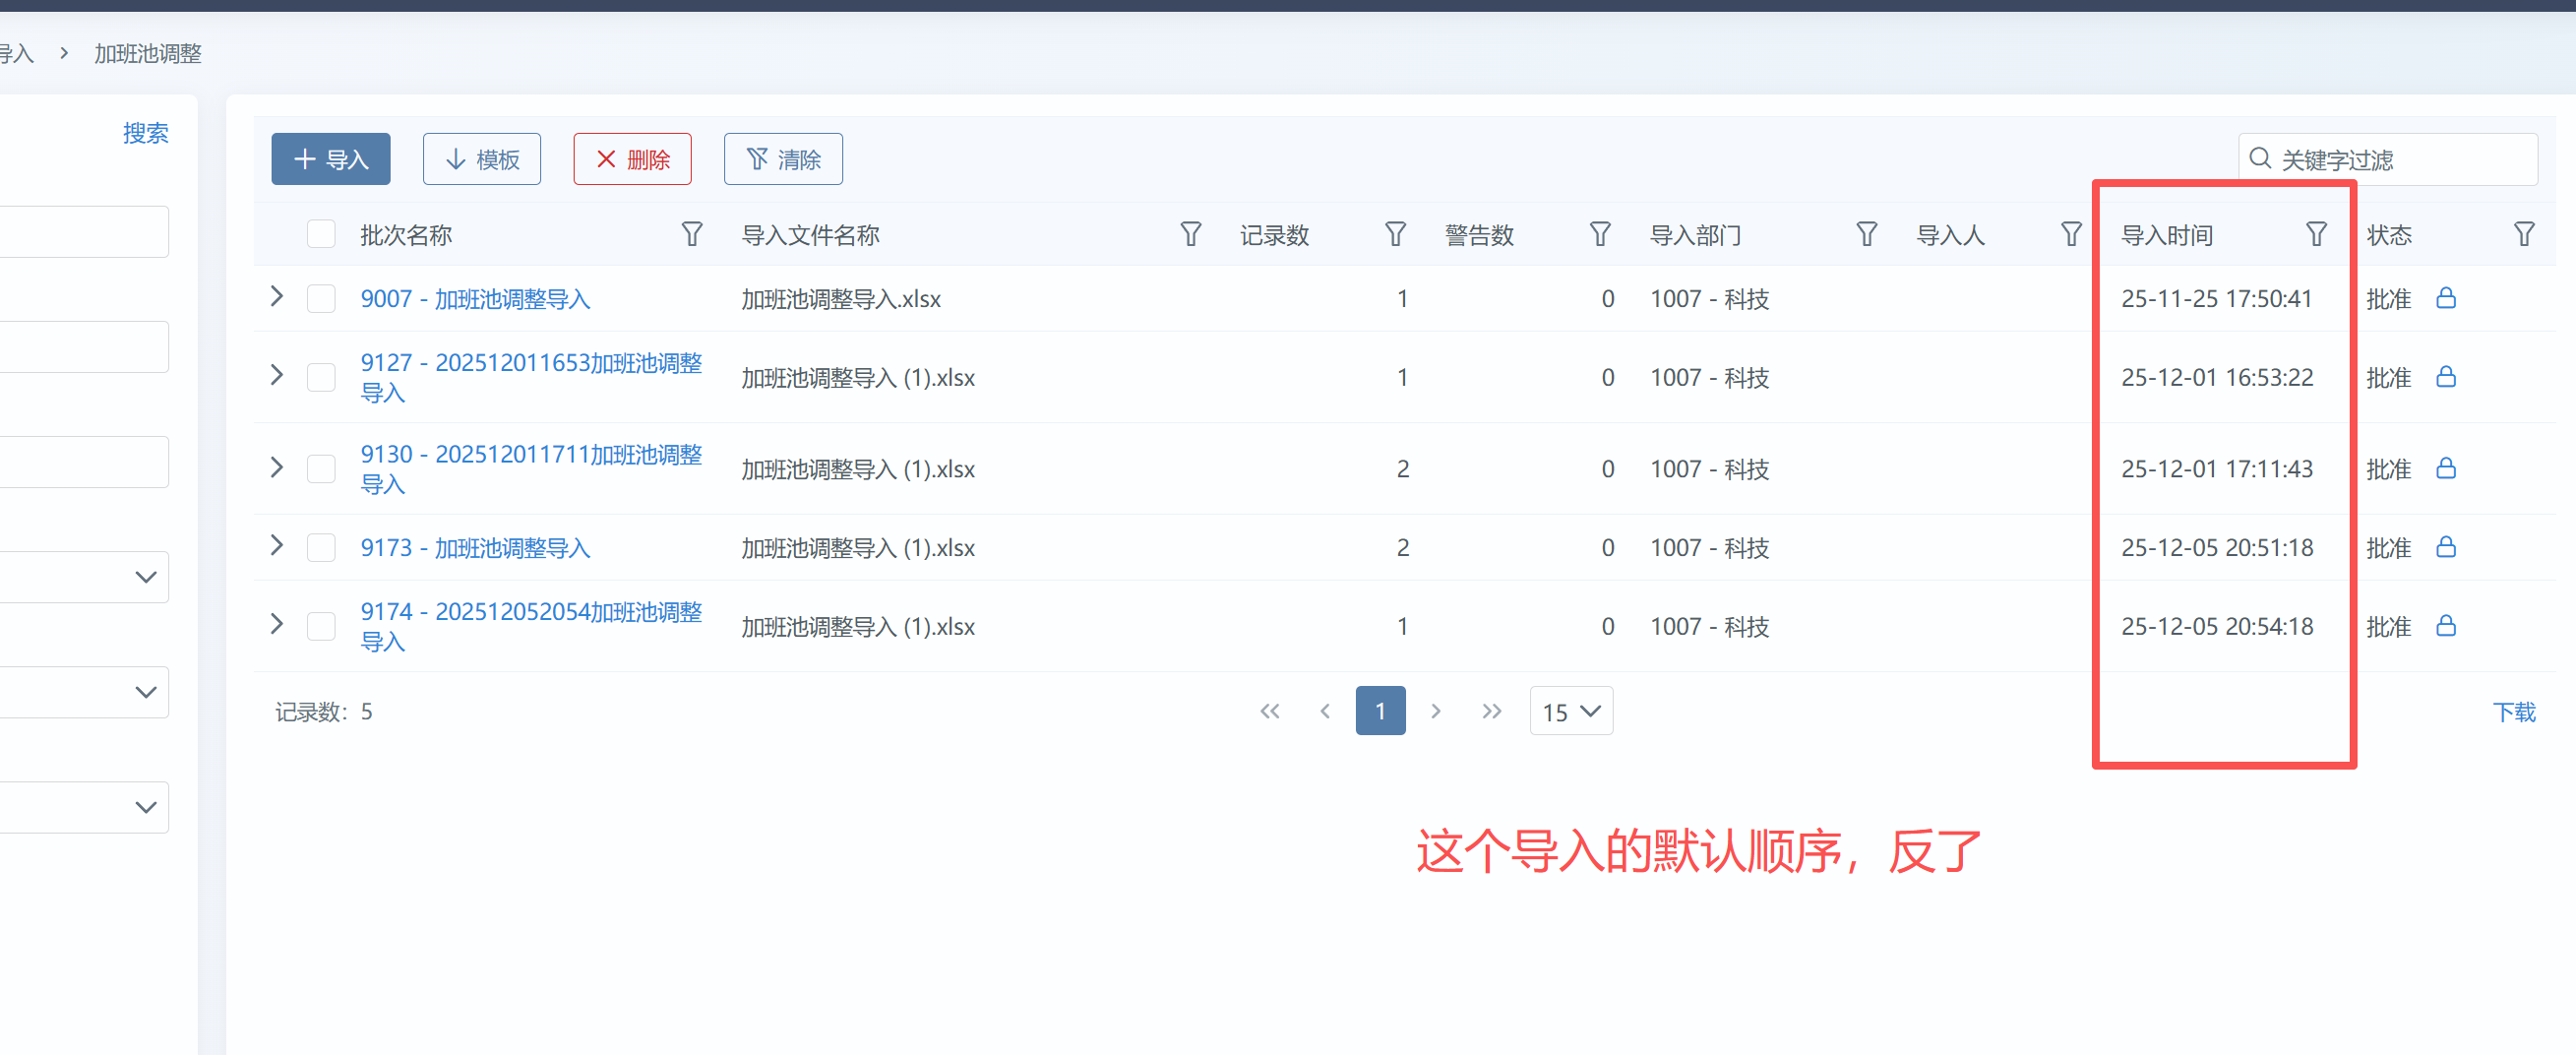Open the page size dropdown showing 15
This screenshot has height=1055, width=2576.
point(1570,712)
